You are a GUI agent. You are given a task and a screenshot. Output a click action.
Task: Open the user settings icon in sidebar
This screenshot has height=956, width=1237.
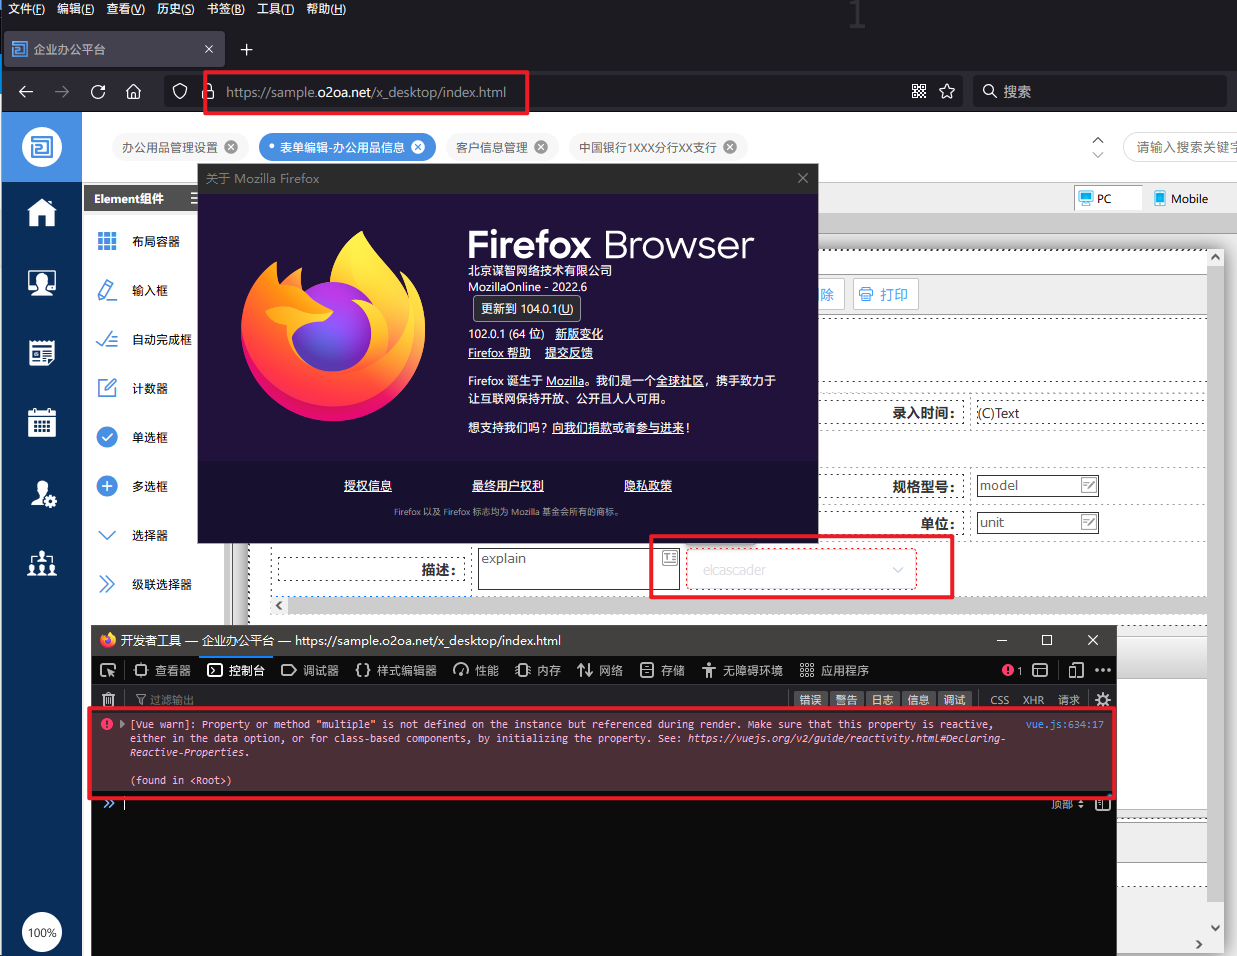42,494
